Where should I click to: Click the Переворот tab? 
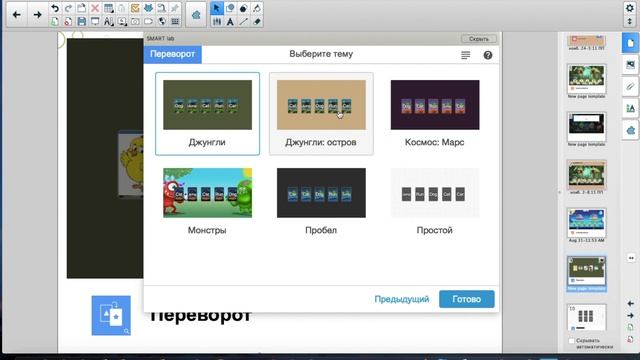172,54
